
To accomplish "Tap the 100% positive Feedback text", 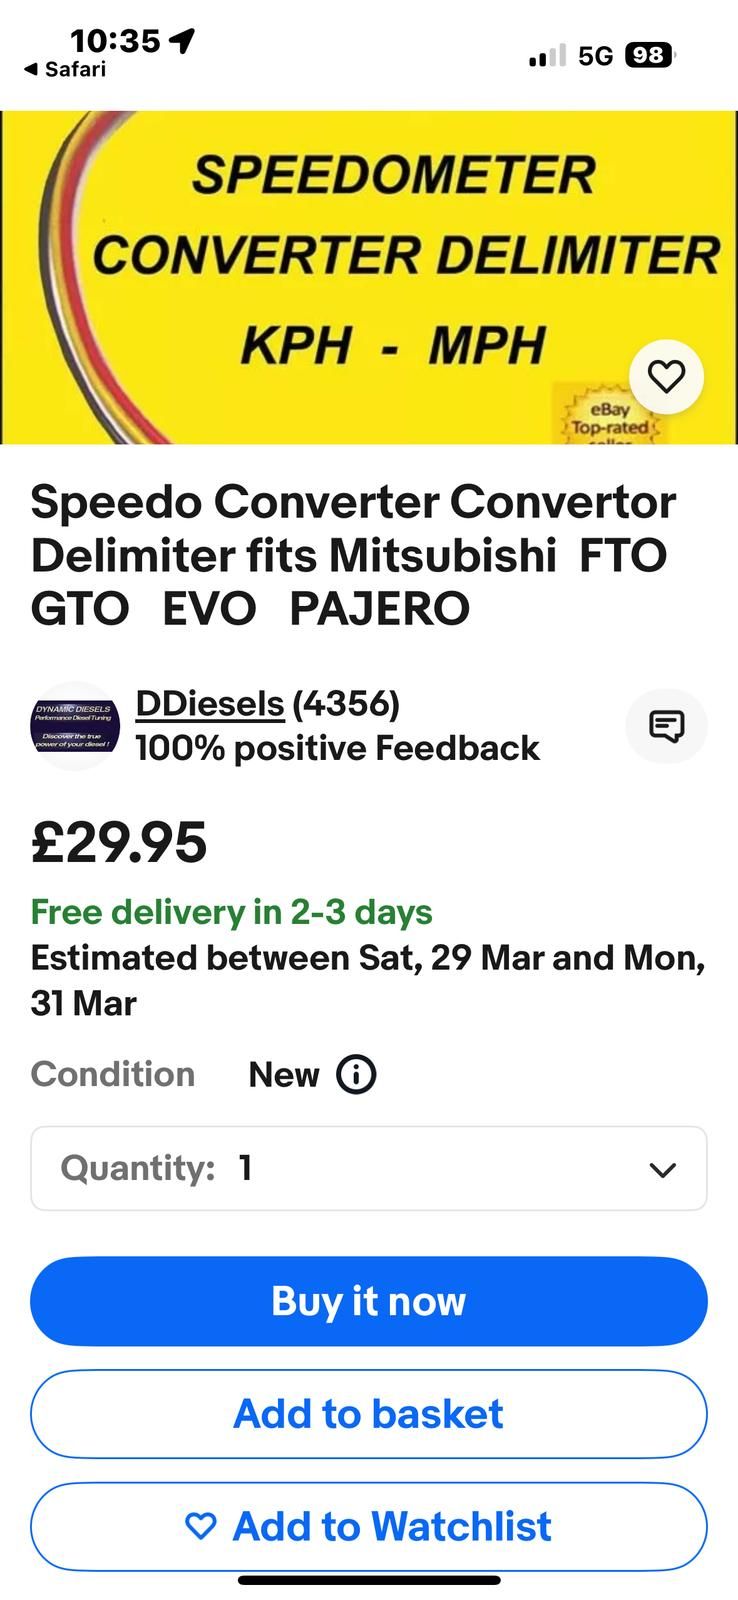I will click(x=337, y=748).
